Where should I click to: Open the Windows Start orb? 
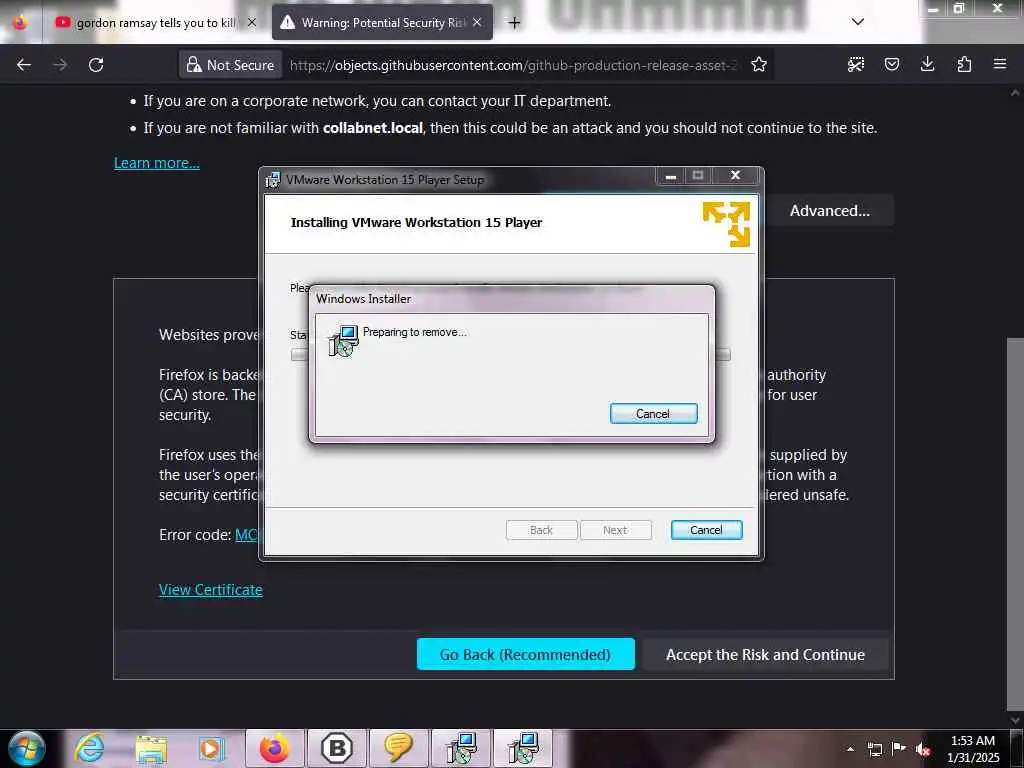coord(26,748)
